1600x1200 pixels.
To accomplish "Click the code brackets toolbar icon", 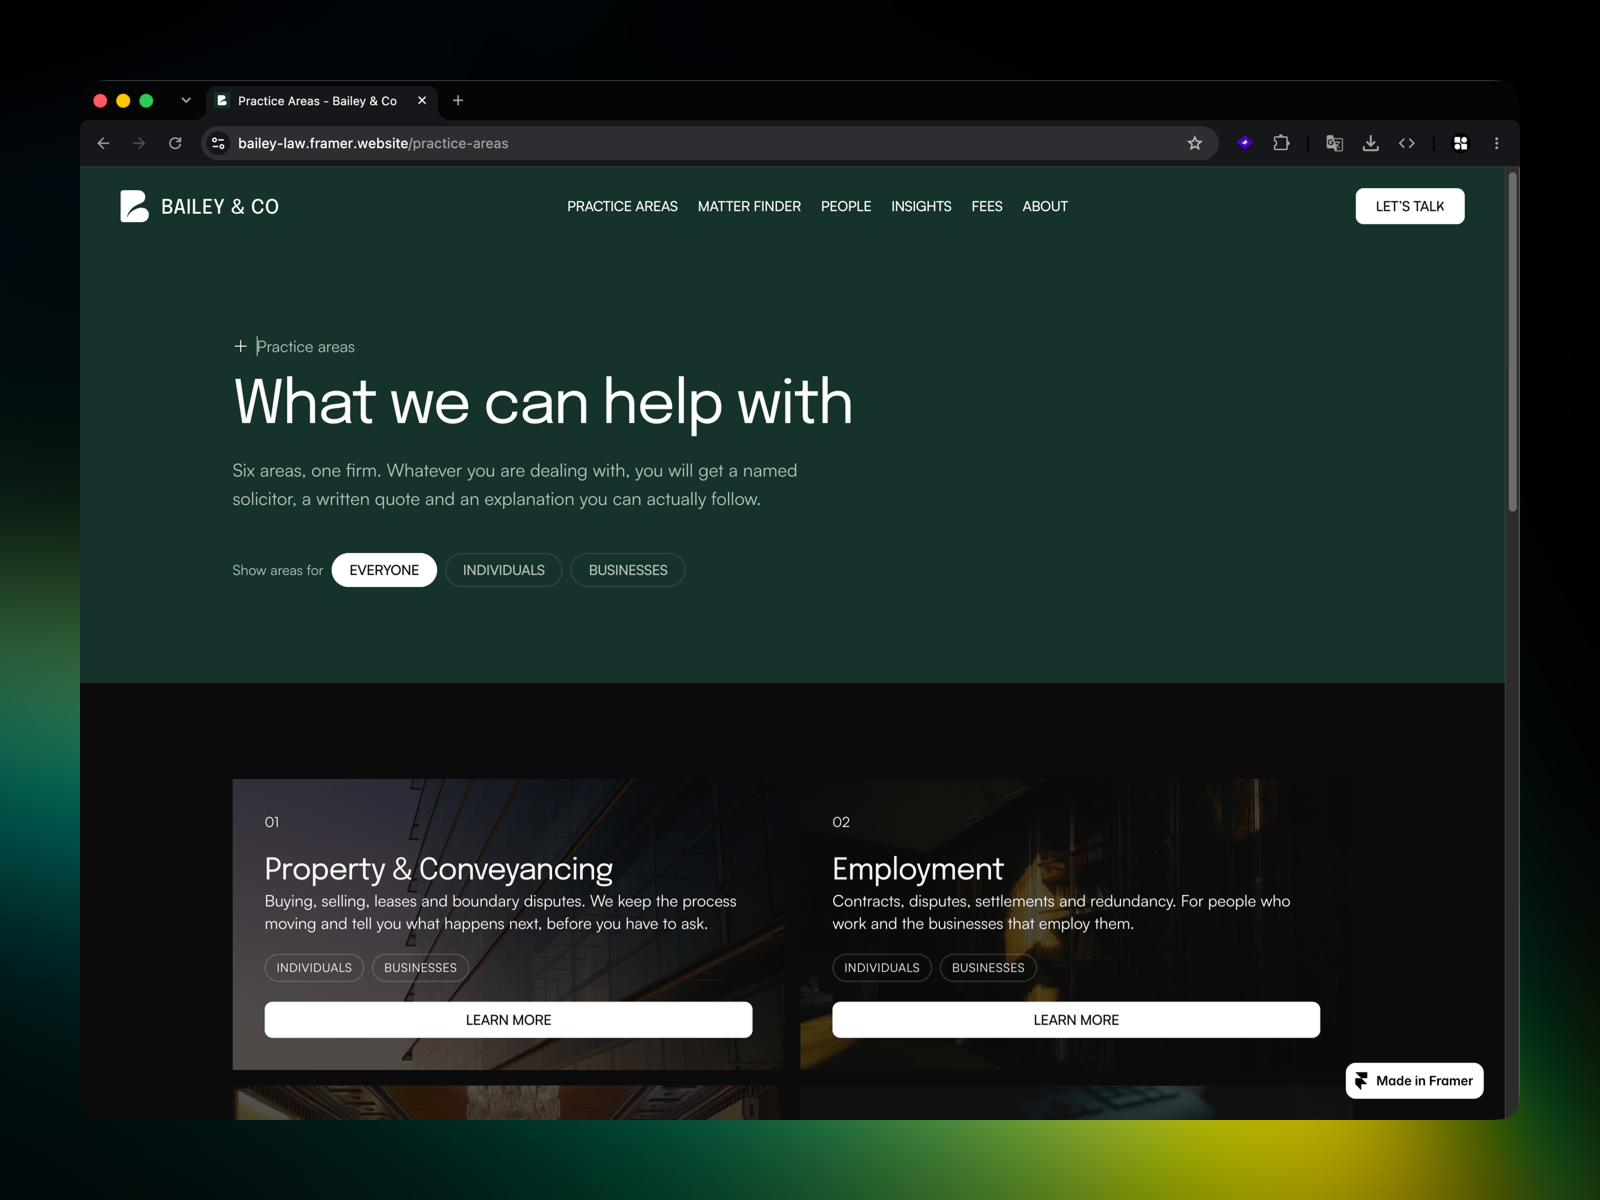I will coord(1406,143).
